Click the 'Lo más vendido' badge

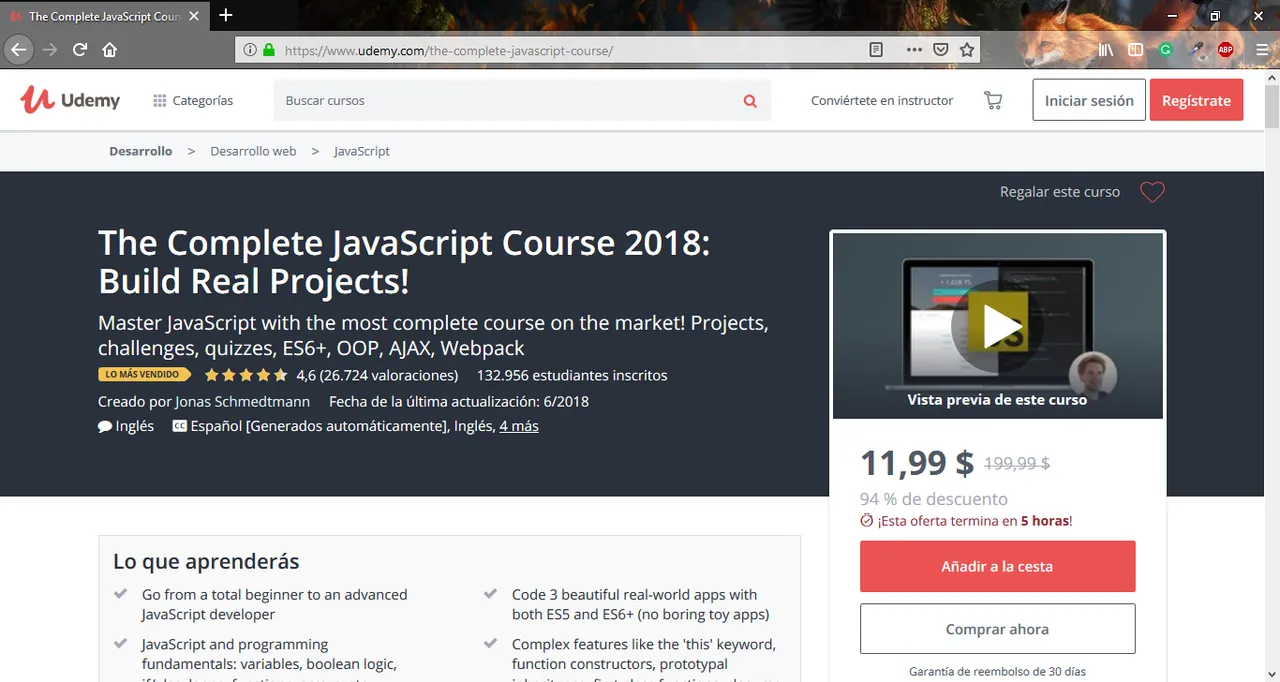[x=145, y=375]
